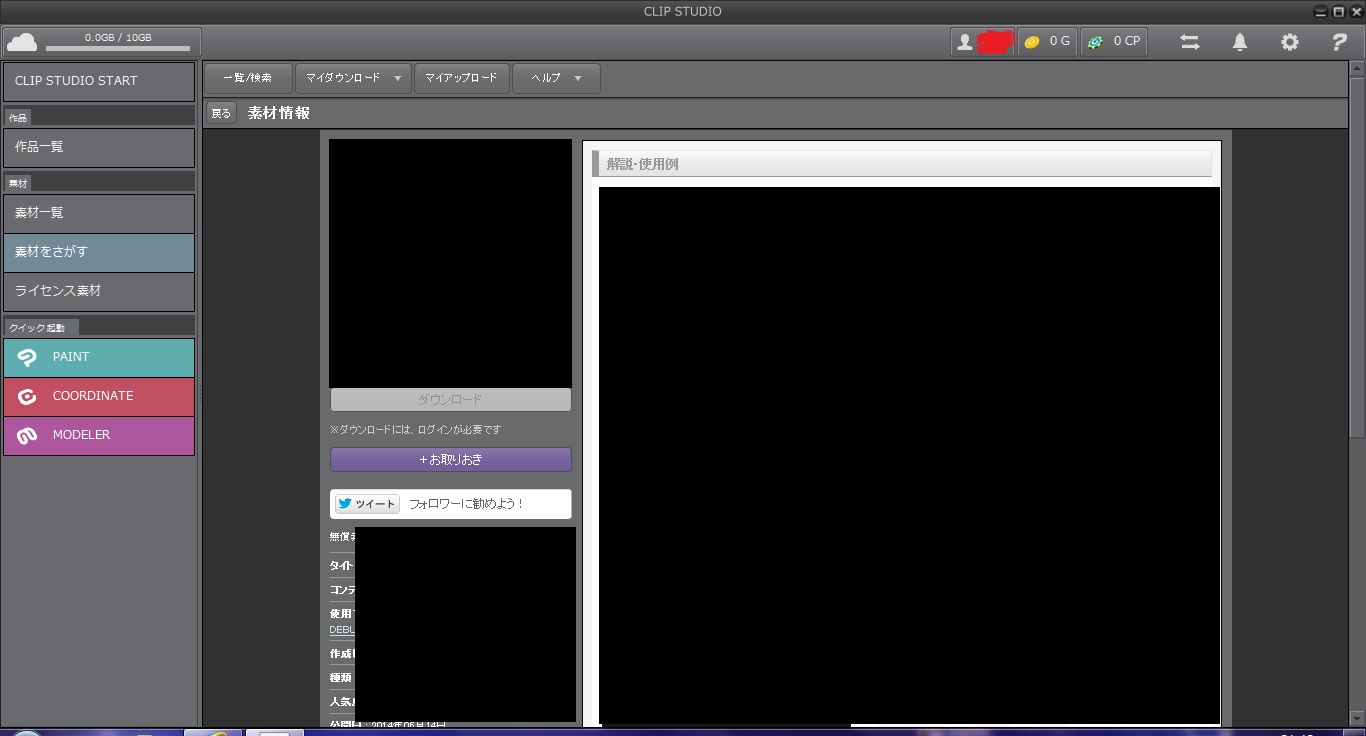Click the greyed ダウンロード button

[x=450, y=400]
